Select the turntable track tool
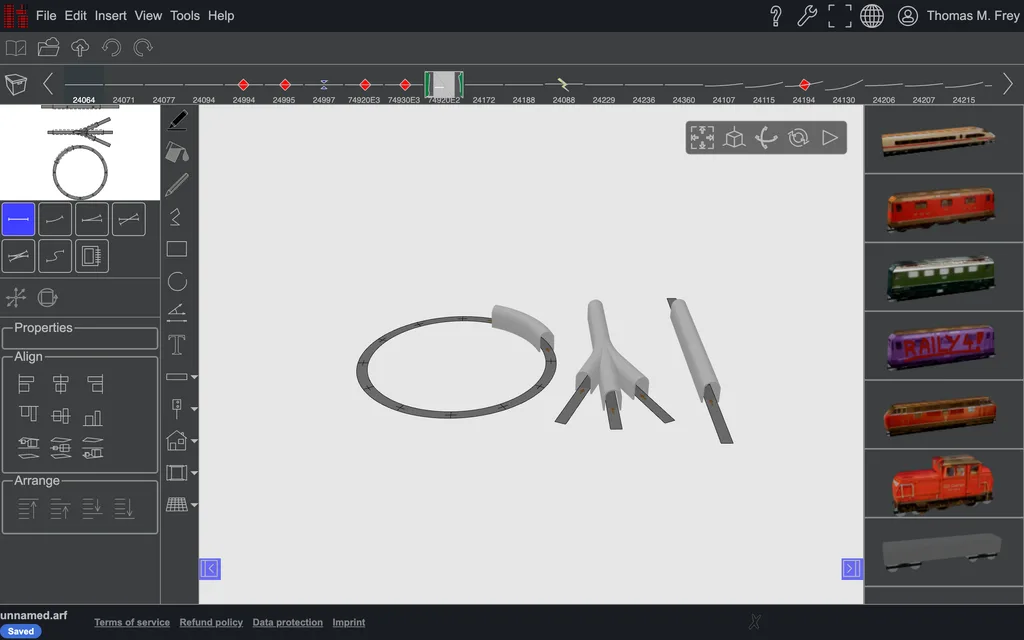This screenshot has height=640, width=1024. pos(92,256)
